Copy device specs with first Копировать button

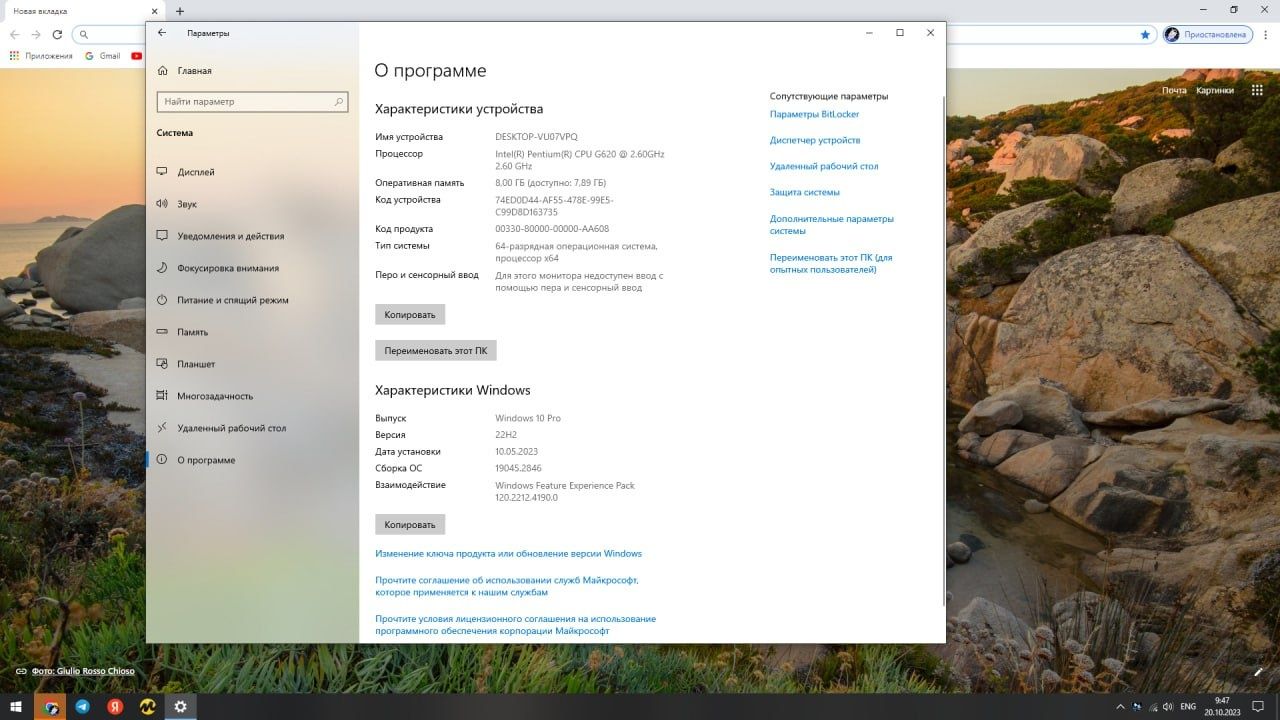coord(410,314)
